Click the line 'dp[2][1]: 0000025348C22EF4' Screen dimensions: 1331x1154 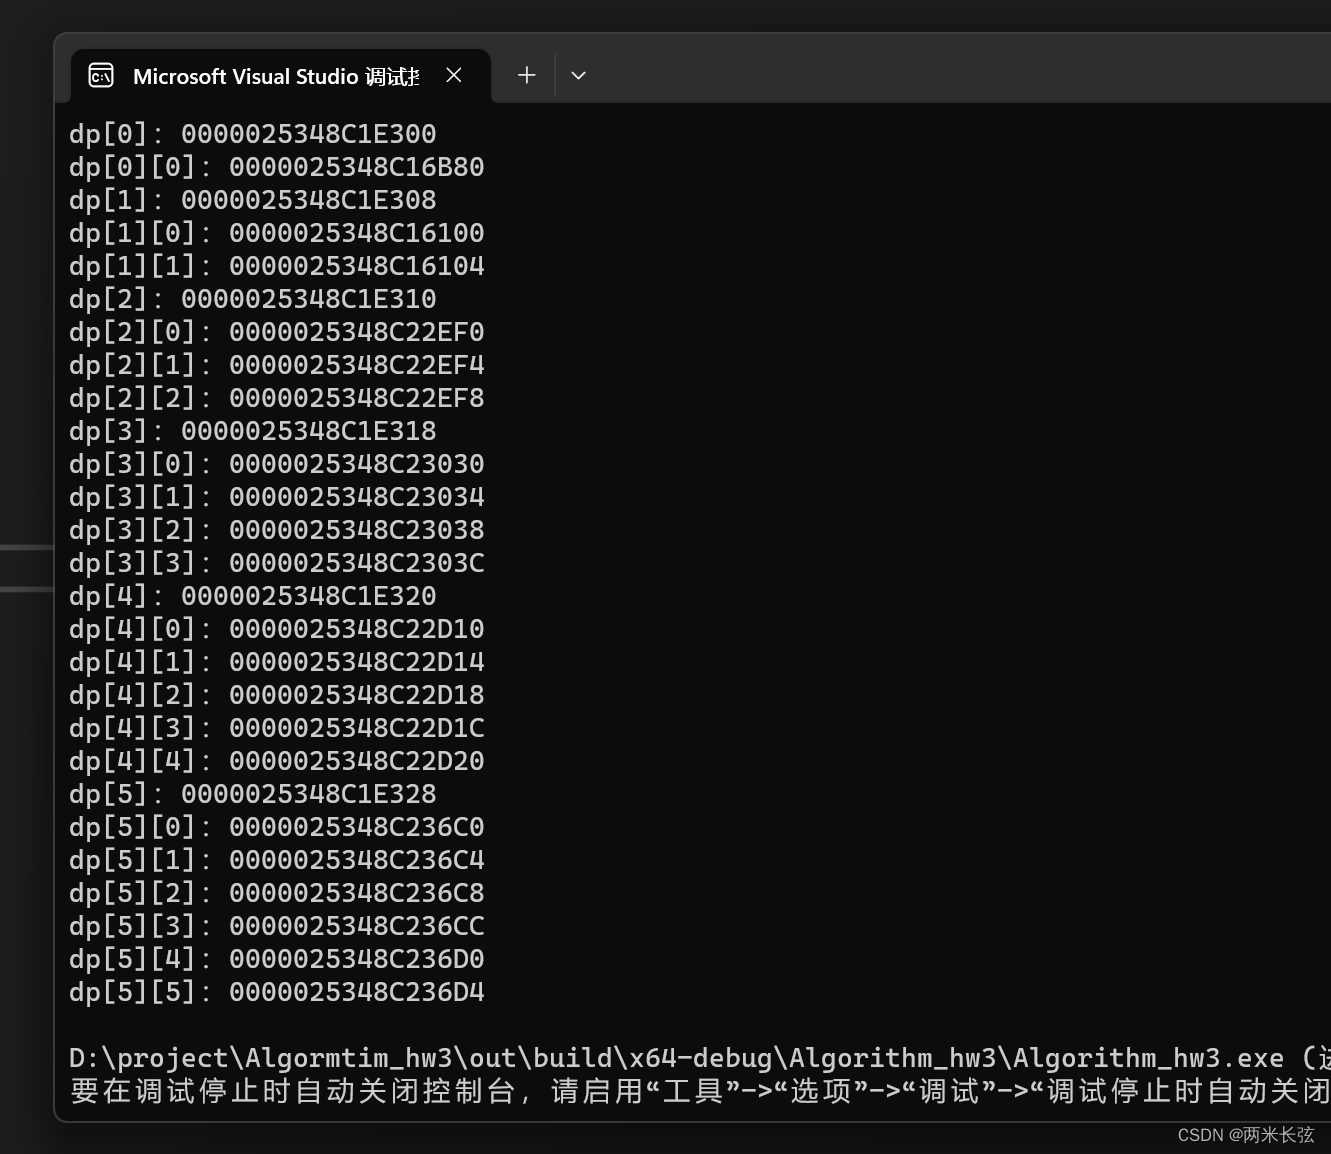277,365
